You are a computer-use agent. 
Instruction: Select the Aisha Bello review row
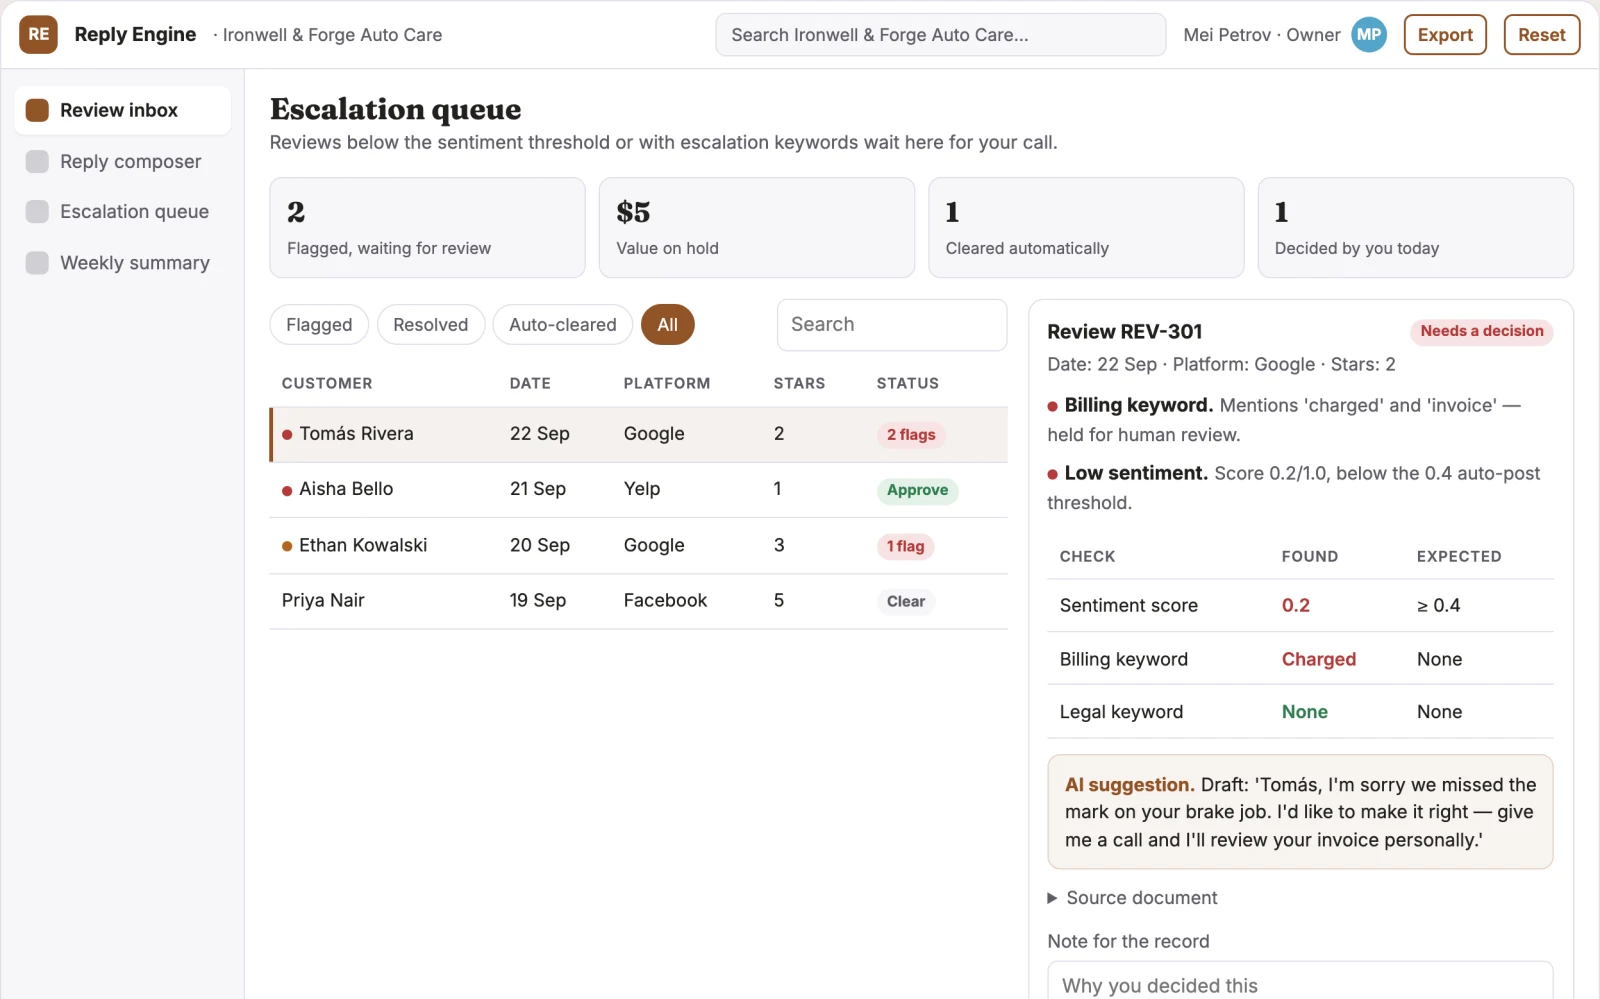(x=639, y=490)
